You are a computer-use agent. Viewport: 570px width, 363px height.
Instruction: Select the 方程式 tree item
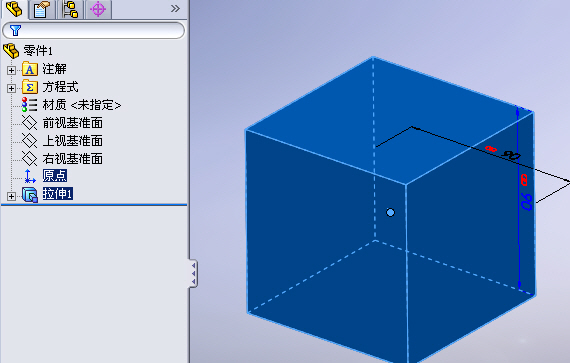60,87
